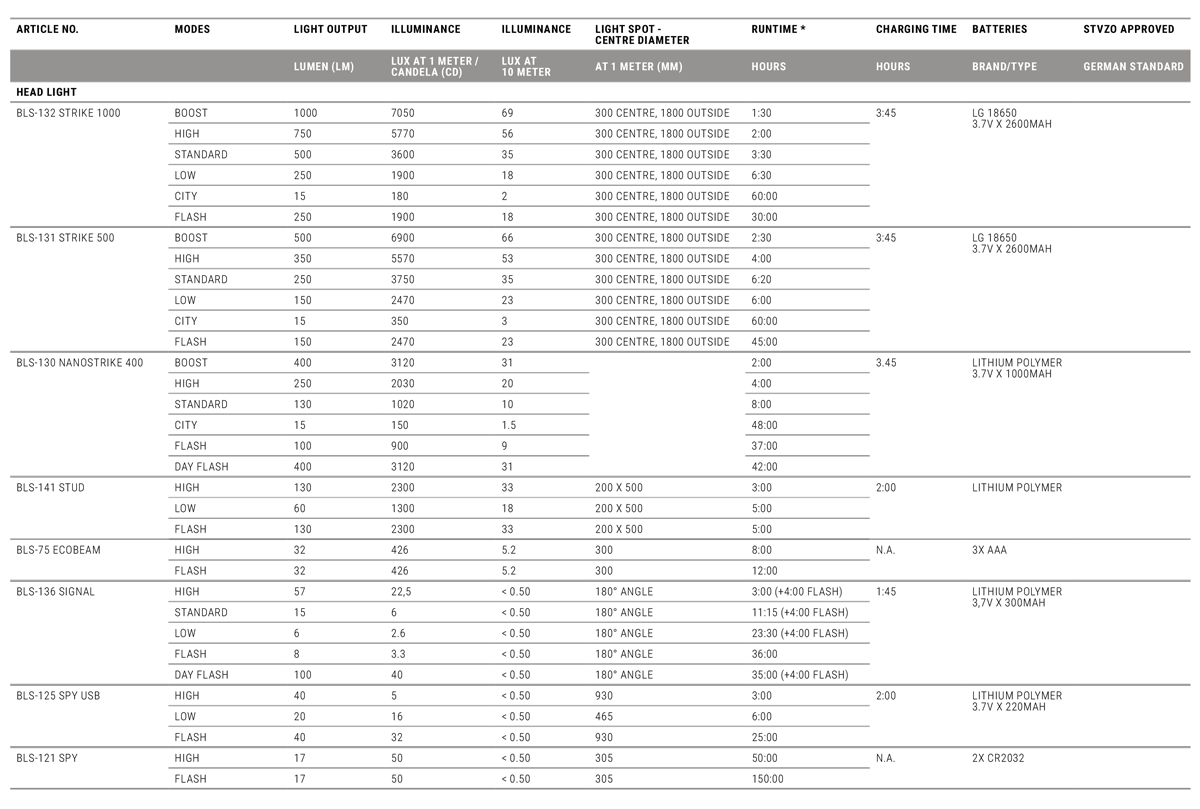This screenshot has height=809, width=1200.
Task: Click the 23:30 (+4:00 FLASH) runtime
Action: (799, 634)
